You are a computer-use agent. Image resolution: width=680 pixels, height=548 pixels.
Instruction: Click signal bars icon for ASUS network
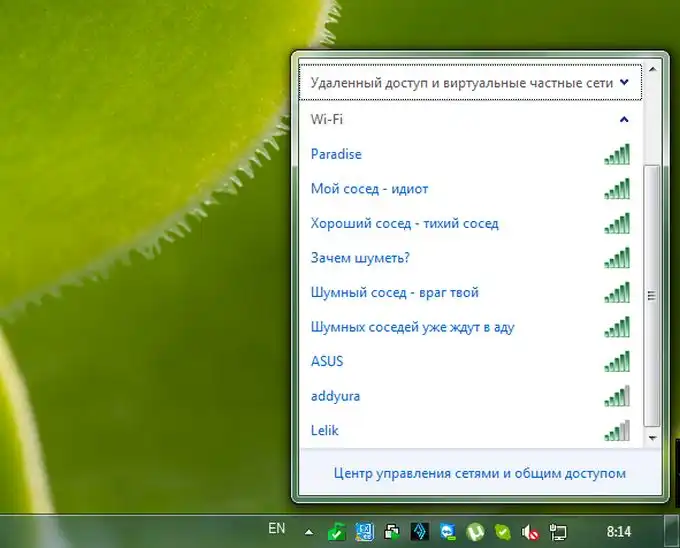617,361
